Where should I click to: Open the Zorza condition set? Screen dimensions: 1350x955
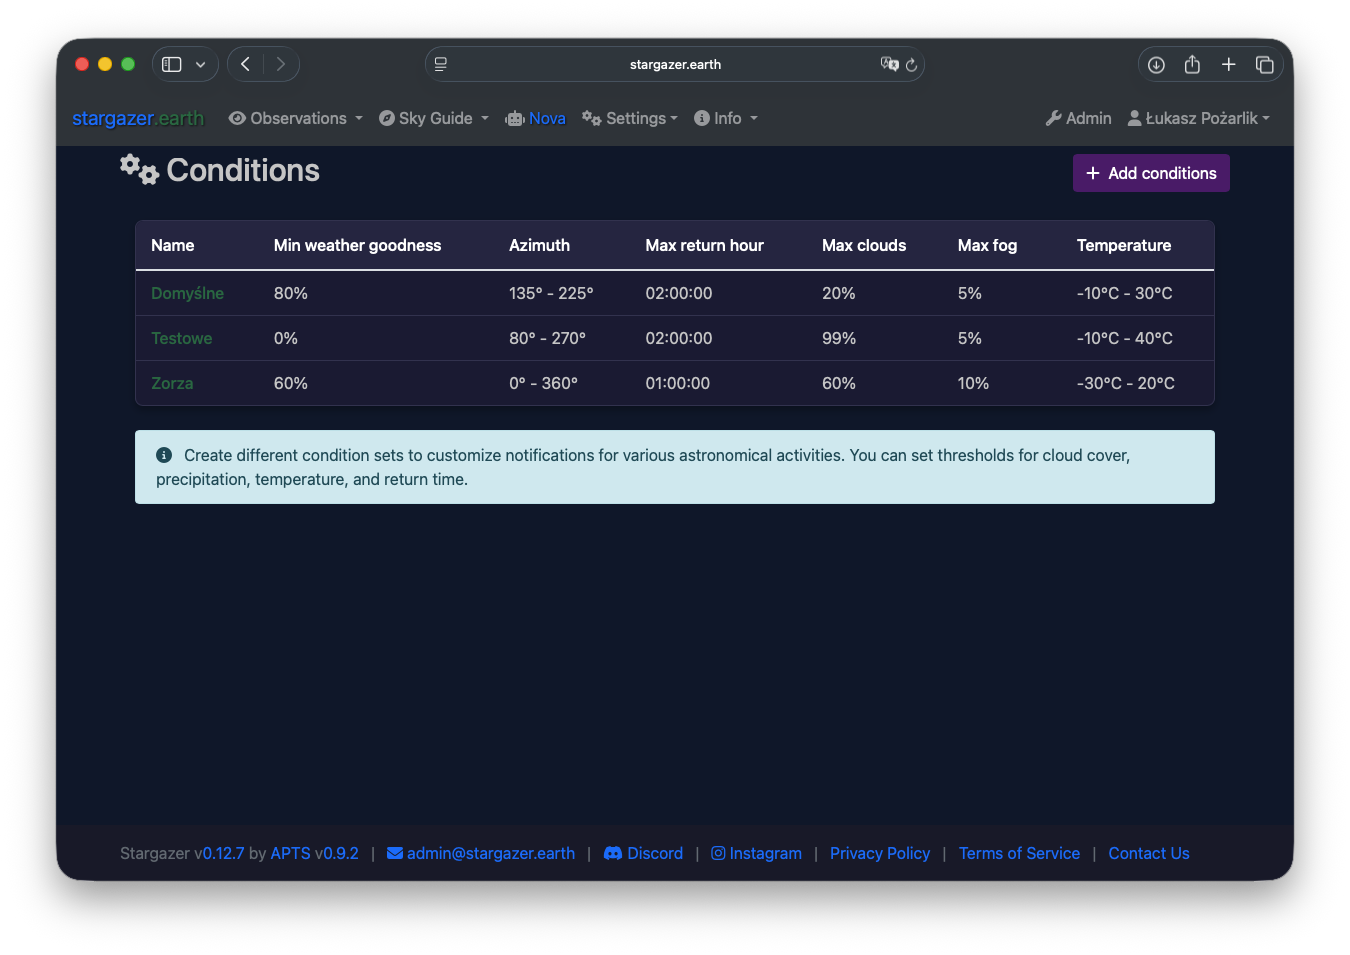pyautogui.click(x=172, y=383)
